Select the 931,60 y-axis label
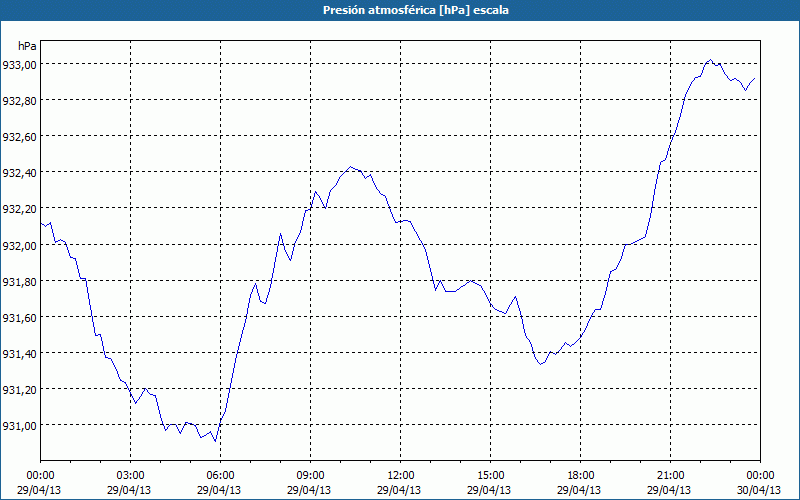The width and height of the screenshot is (800, 500). [19, 317]
